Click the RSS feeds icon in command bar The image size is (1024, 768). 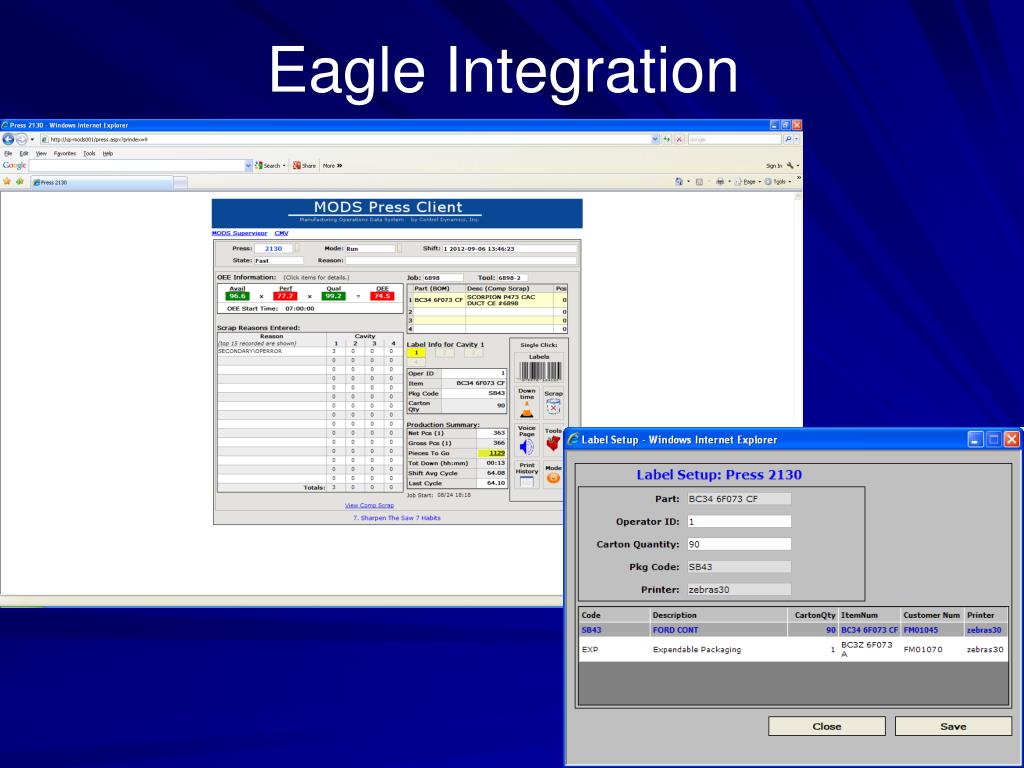pos(699,182)
